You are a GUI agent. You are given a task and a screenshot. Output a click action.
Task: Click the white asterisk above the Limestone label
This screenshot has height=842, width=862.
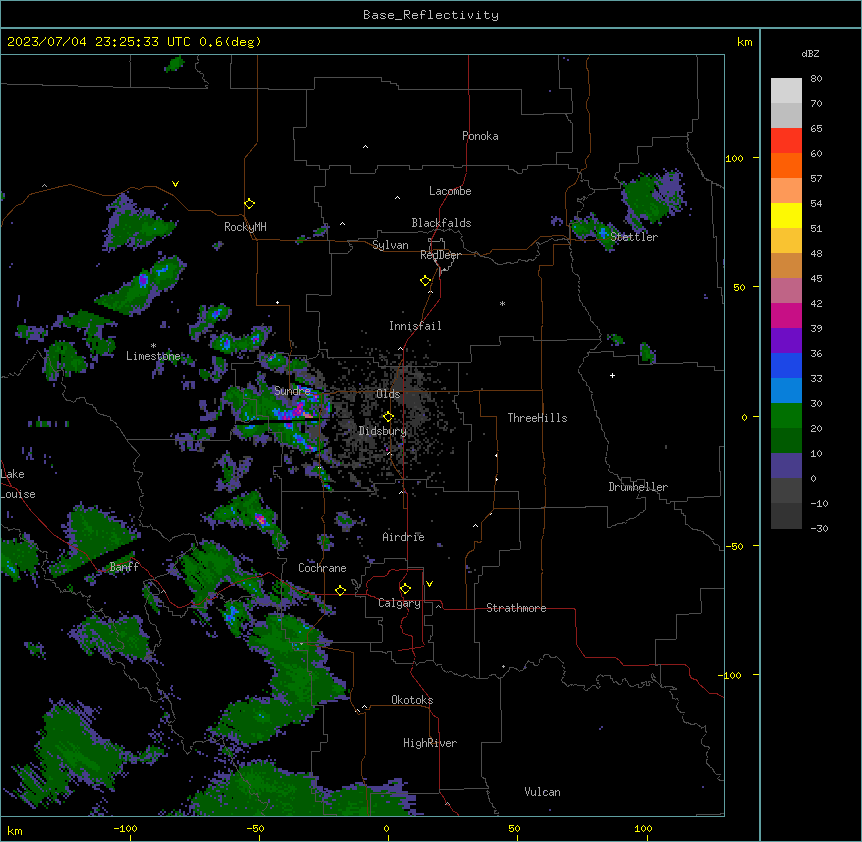153,346
